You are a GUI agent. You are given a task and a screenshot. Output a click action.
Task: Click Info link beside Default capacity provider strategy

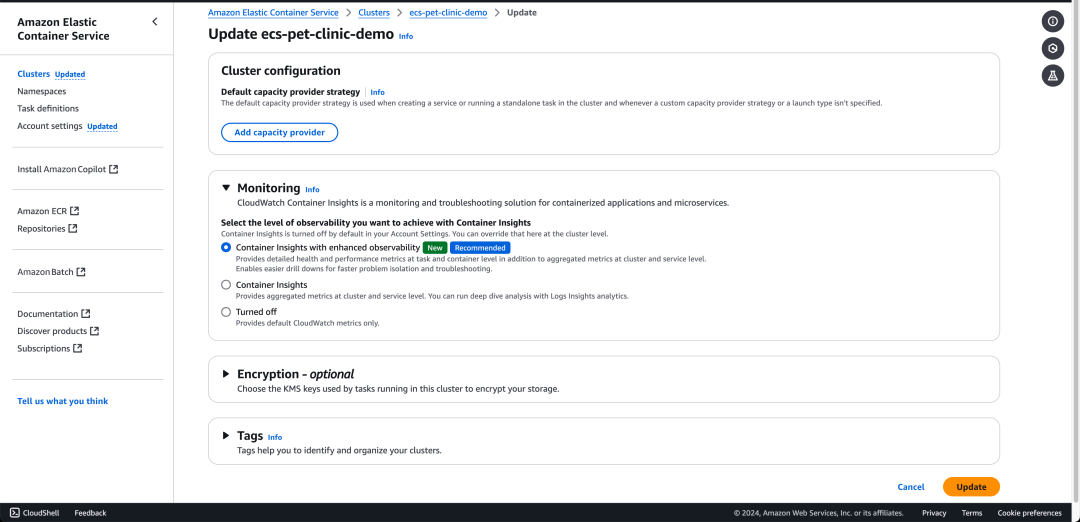coord(377,92)
